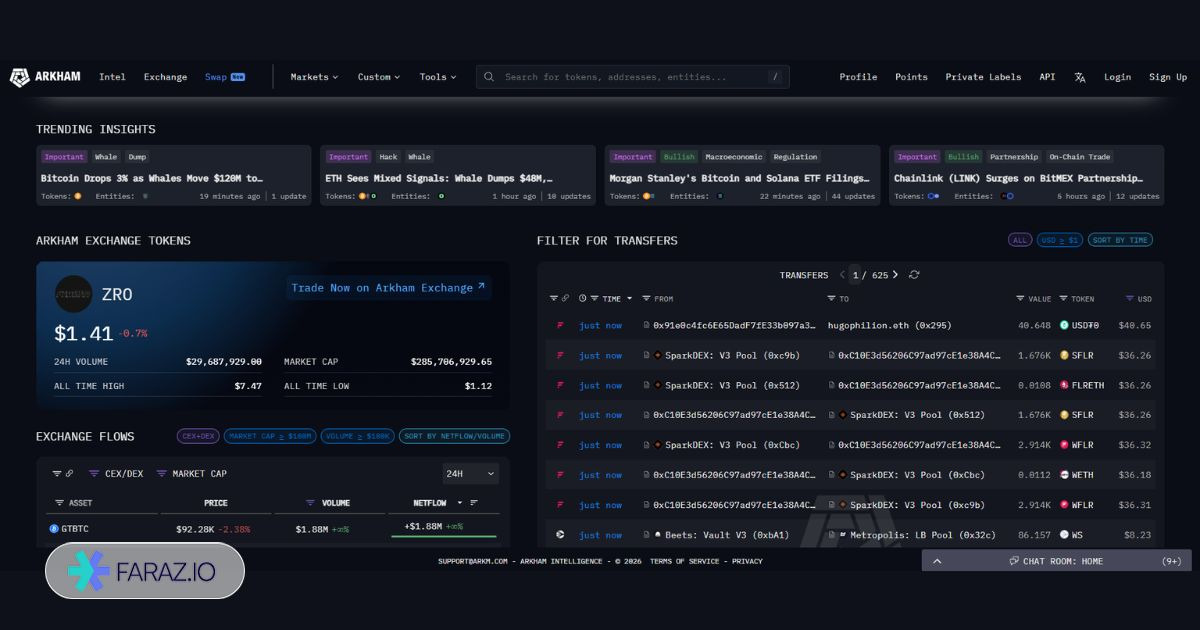Click the refresh icon next to the transfers pagination
The width and height of the screenshot is (1200, 630).
pos(914,275)
